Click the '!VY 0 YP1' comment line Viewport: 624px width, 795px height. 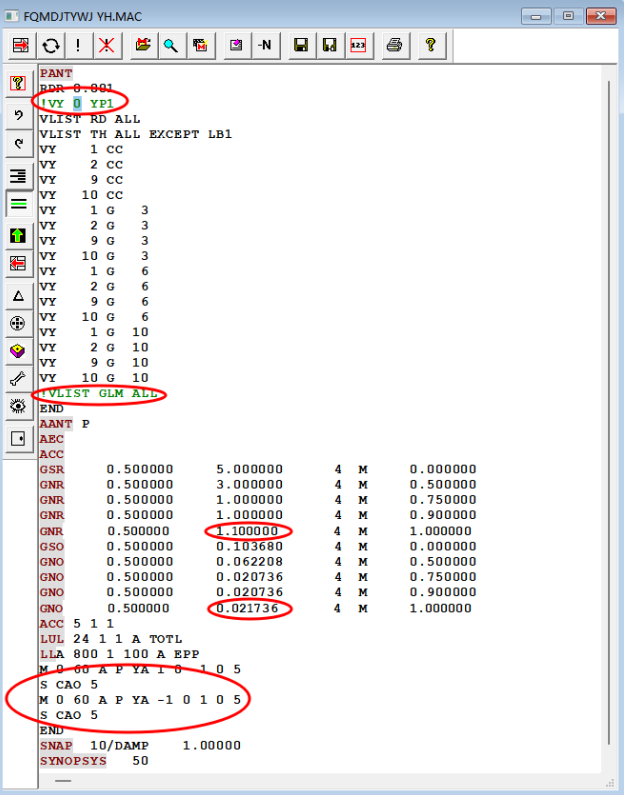pyautogui.click(x=77, y=104)
